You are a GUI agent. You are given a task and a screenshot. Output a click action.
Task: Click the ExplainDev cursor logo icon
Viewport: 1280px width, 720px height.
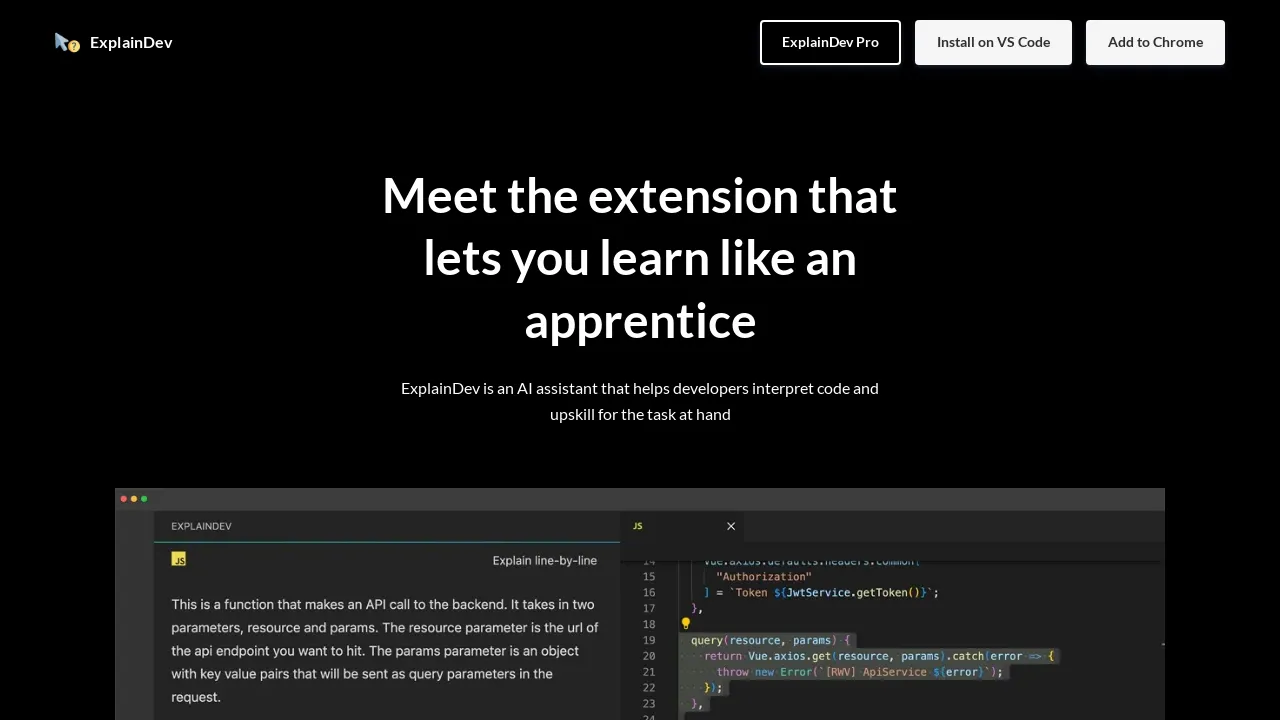(x=67, y=42)
